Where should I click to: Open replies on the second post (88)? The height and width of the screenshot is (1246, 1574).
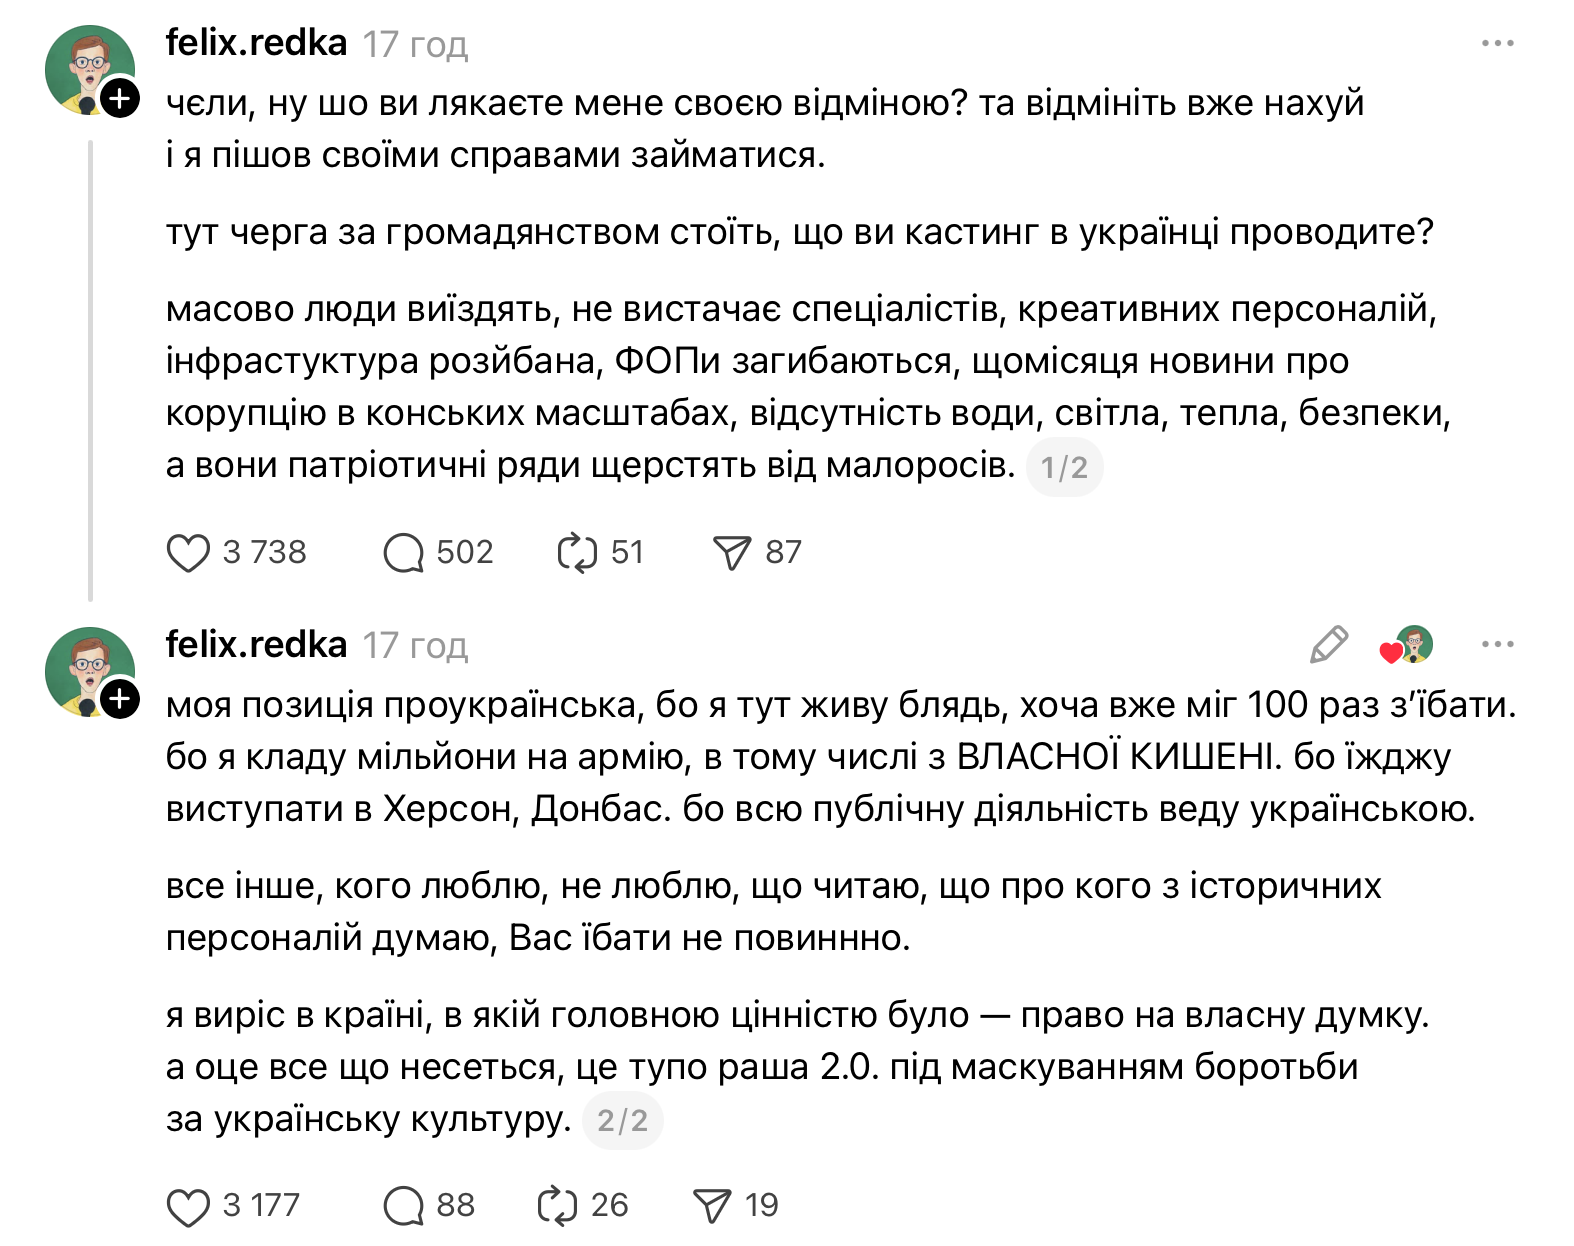coord(404,1206)
